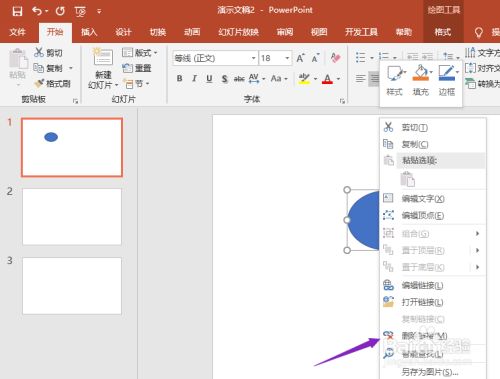Open the 文件 tab
The height and width of the screenshot is (379, 500).
[x=17, y=32]
